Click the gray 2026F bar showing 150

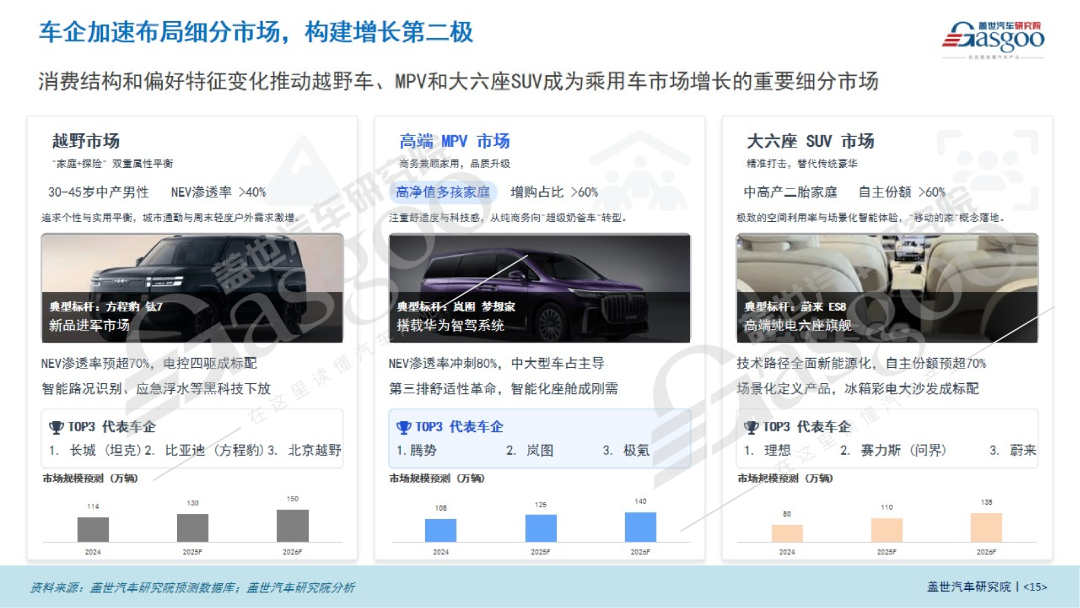[292, 526]
